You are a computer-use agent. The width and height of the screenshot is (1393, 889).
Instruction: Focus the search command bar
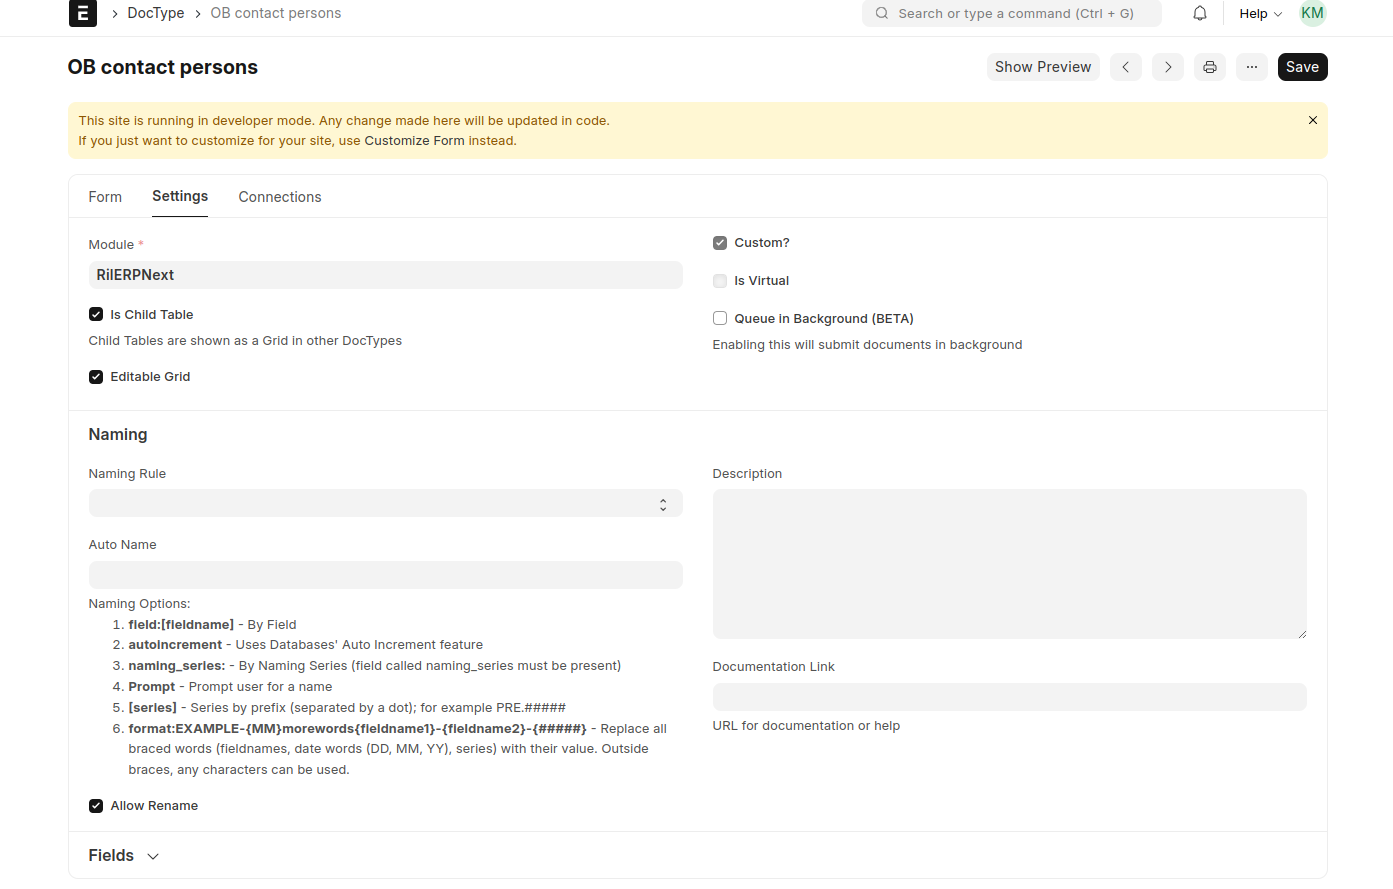coord(1012,13)
